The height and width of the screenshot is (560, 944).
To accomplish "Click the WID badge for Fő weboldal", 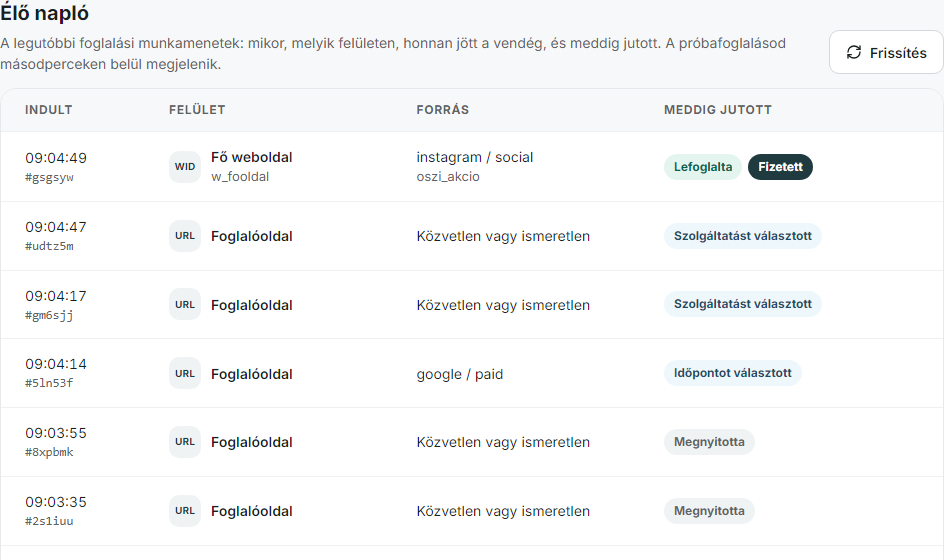I will tap(185, 167).
